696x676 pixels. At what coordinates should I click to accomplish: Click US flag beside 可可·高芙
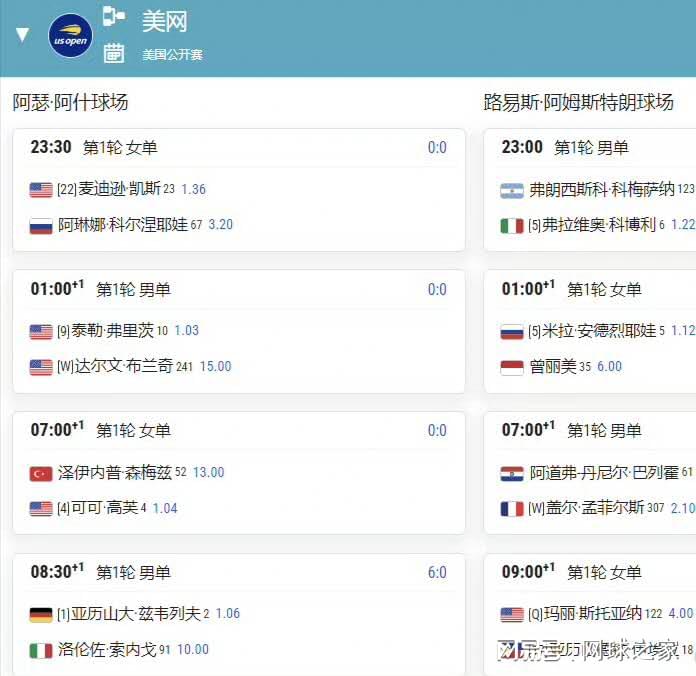click(41, 509)
